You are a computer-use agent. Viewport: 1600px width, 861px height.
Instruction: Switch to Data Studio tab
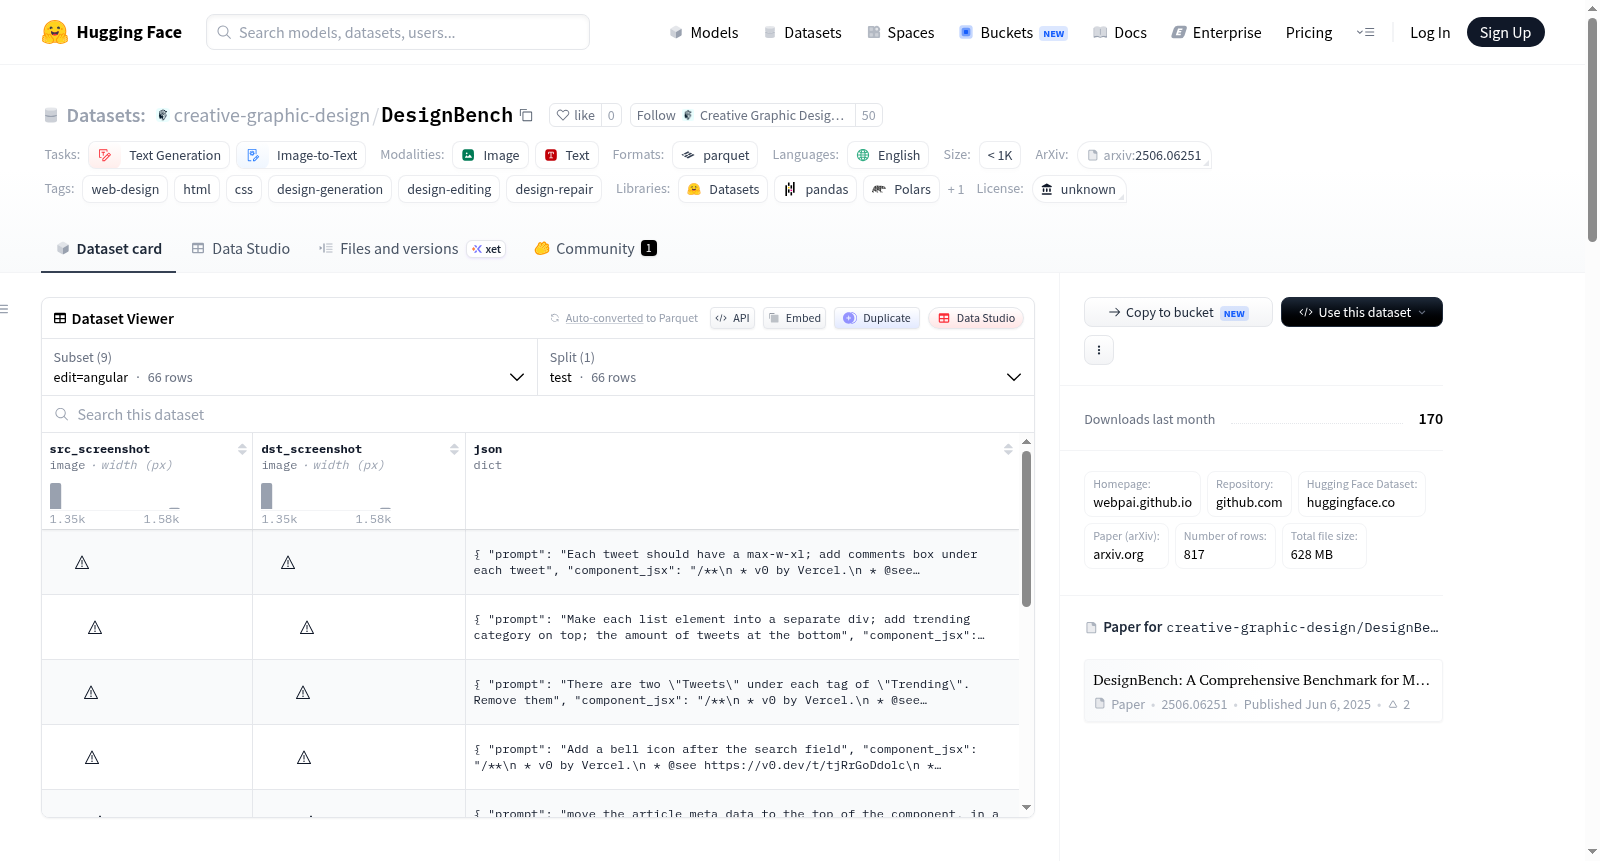(241, 248)
